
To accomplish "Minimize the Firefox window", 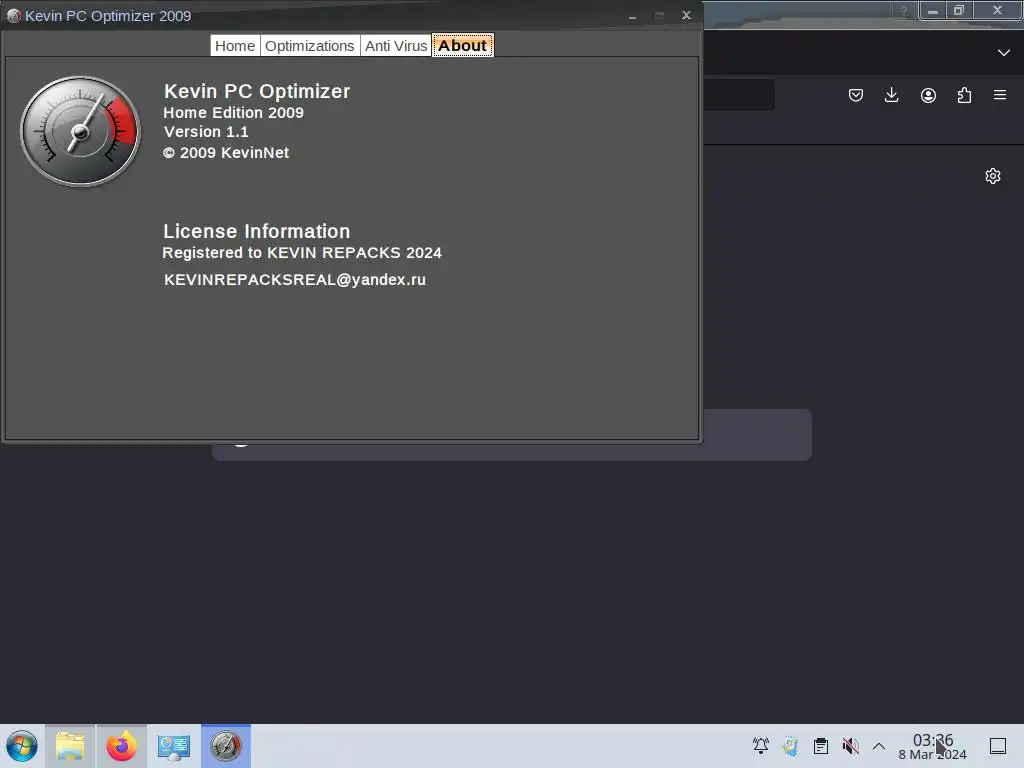I will pyautogui.click(x=933, y=10).
